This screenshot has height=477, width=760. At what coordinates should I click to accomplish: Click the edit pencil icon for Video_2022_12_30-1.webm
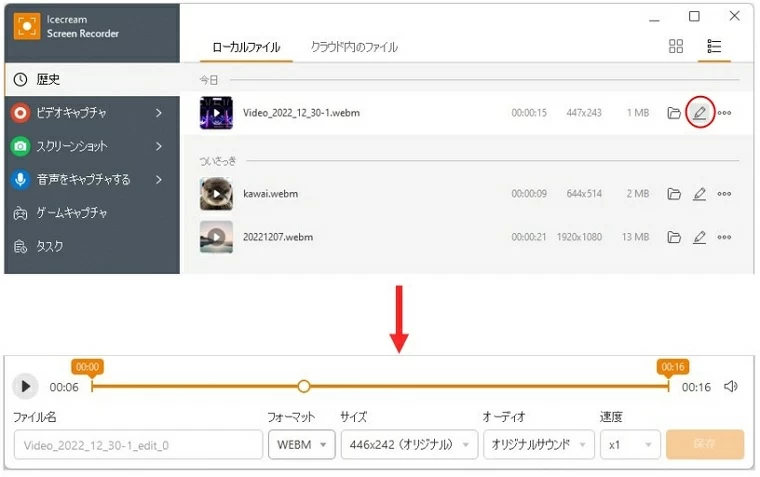(x=700, y=113)
